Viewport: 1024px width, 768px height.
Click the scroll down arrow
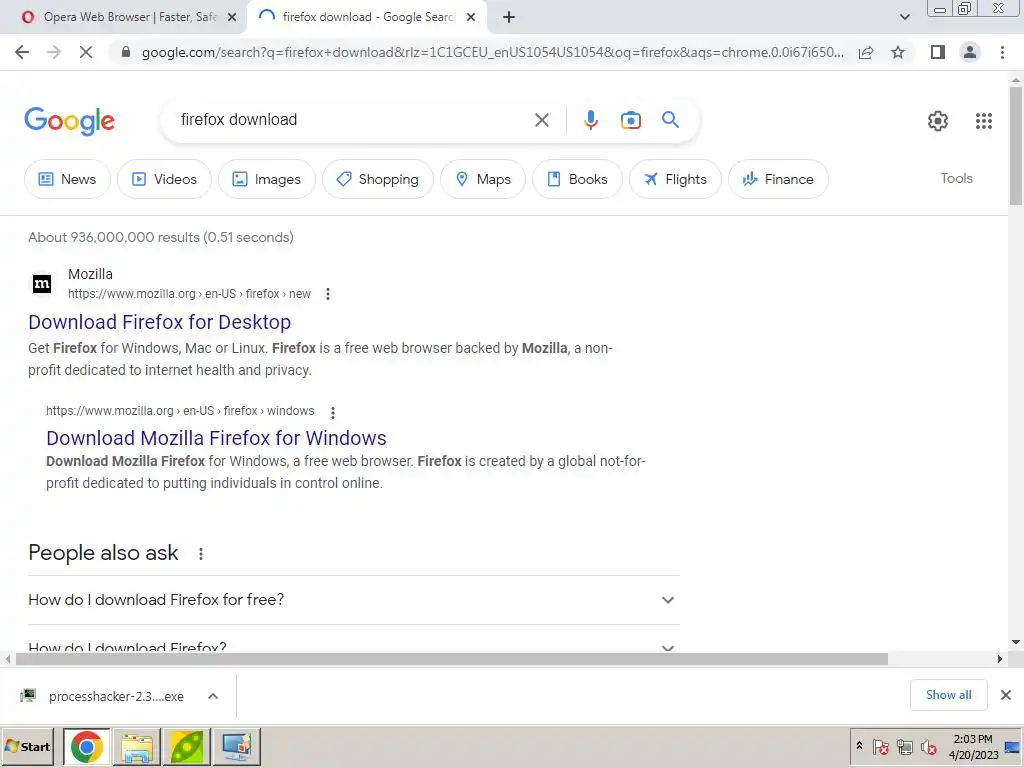[1016, 642]
